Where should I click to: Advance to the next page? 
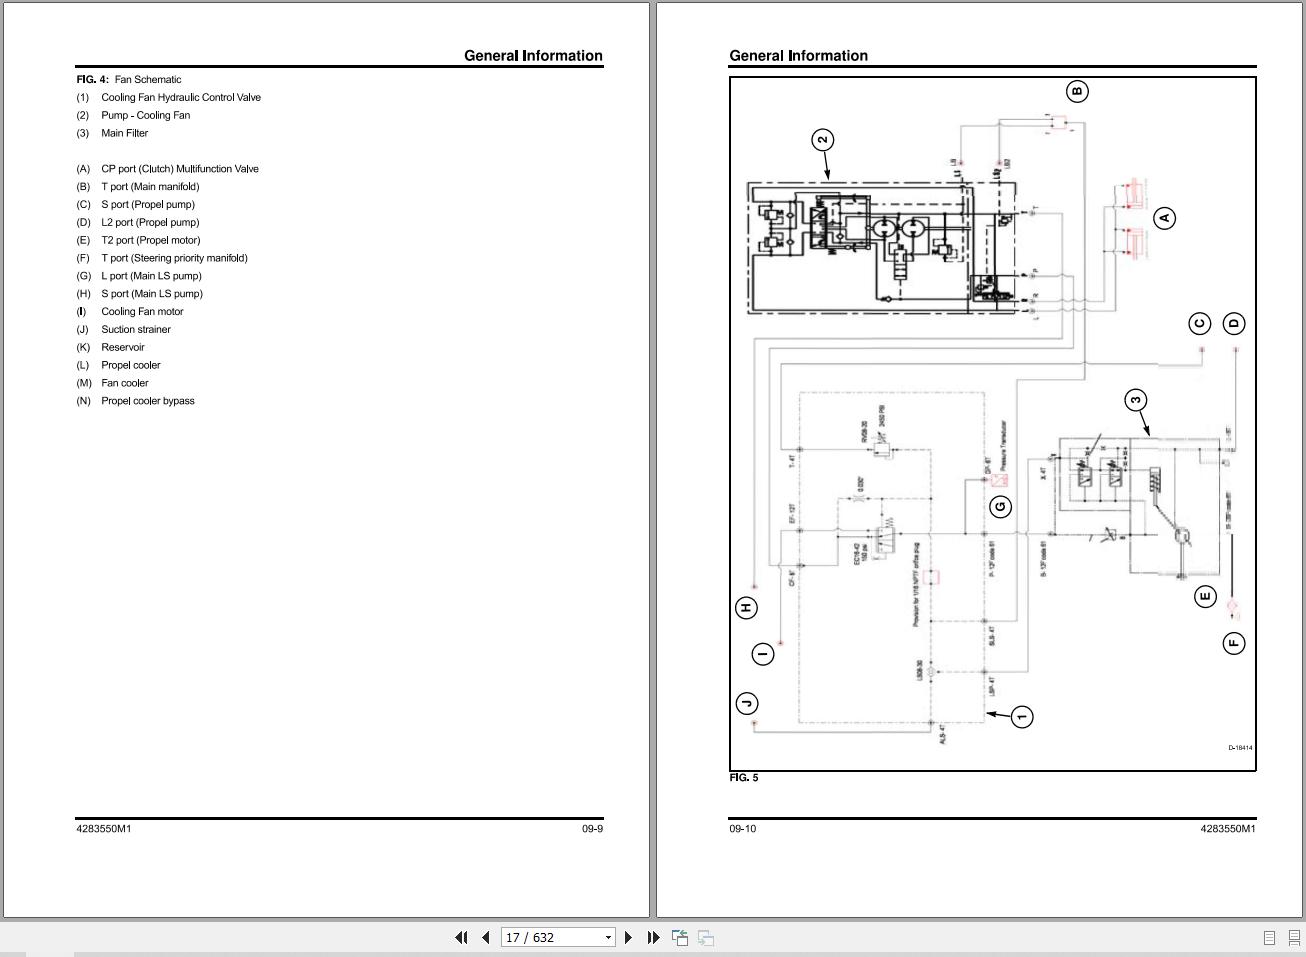pyautogui.click(x=628, y=937)
